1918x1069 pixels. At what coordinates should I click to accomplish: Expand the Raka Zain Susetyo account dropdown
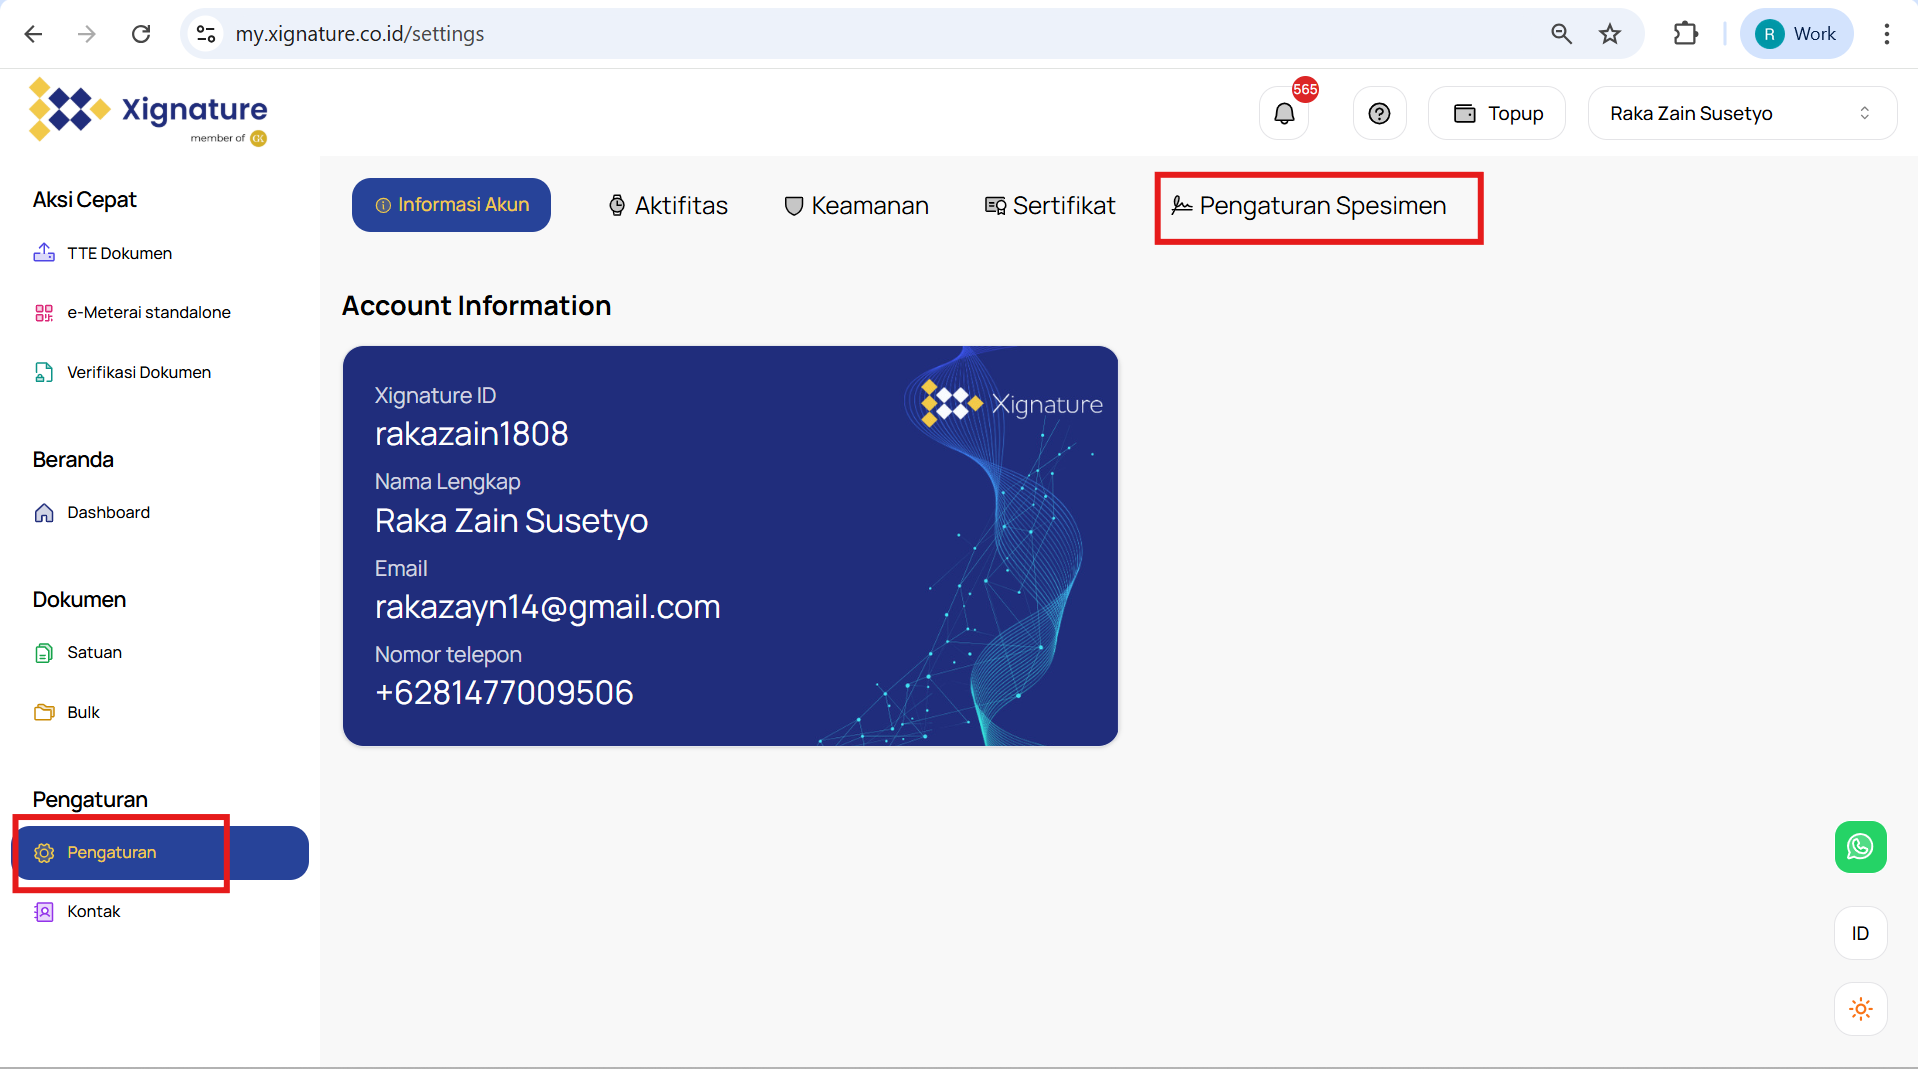[x=1741, y=114]
